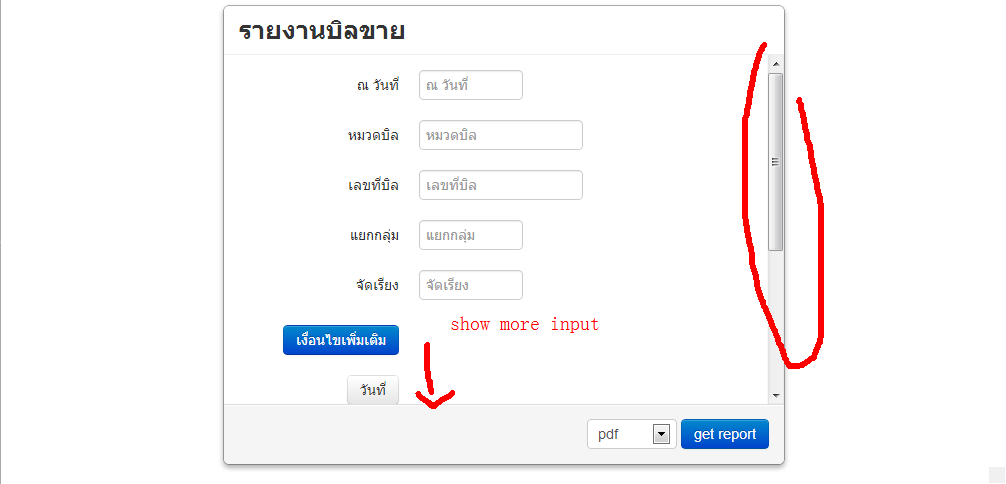Click the วันที่ button below extra conditions
This screenshot has width=1006, height=484.
click(x=373, y=390)
